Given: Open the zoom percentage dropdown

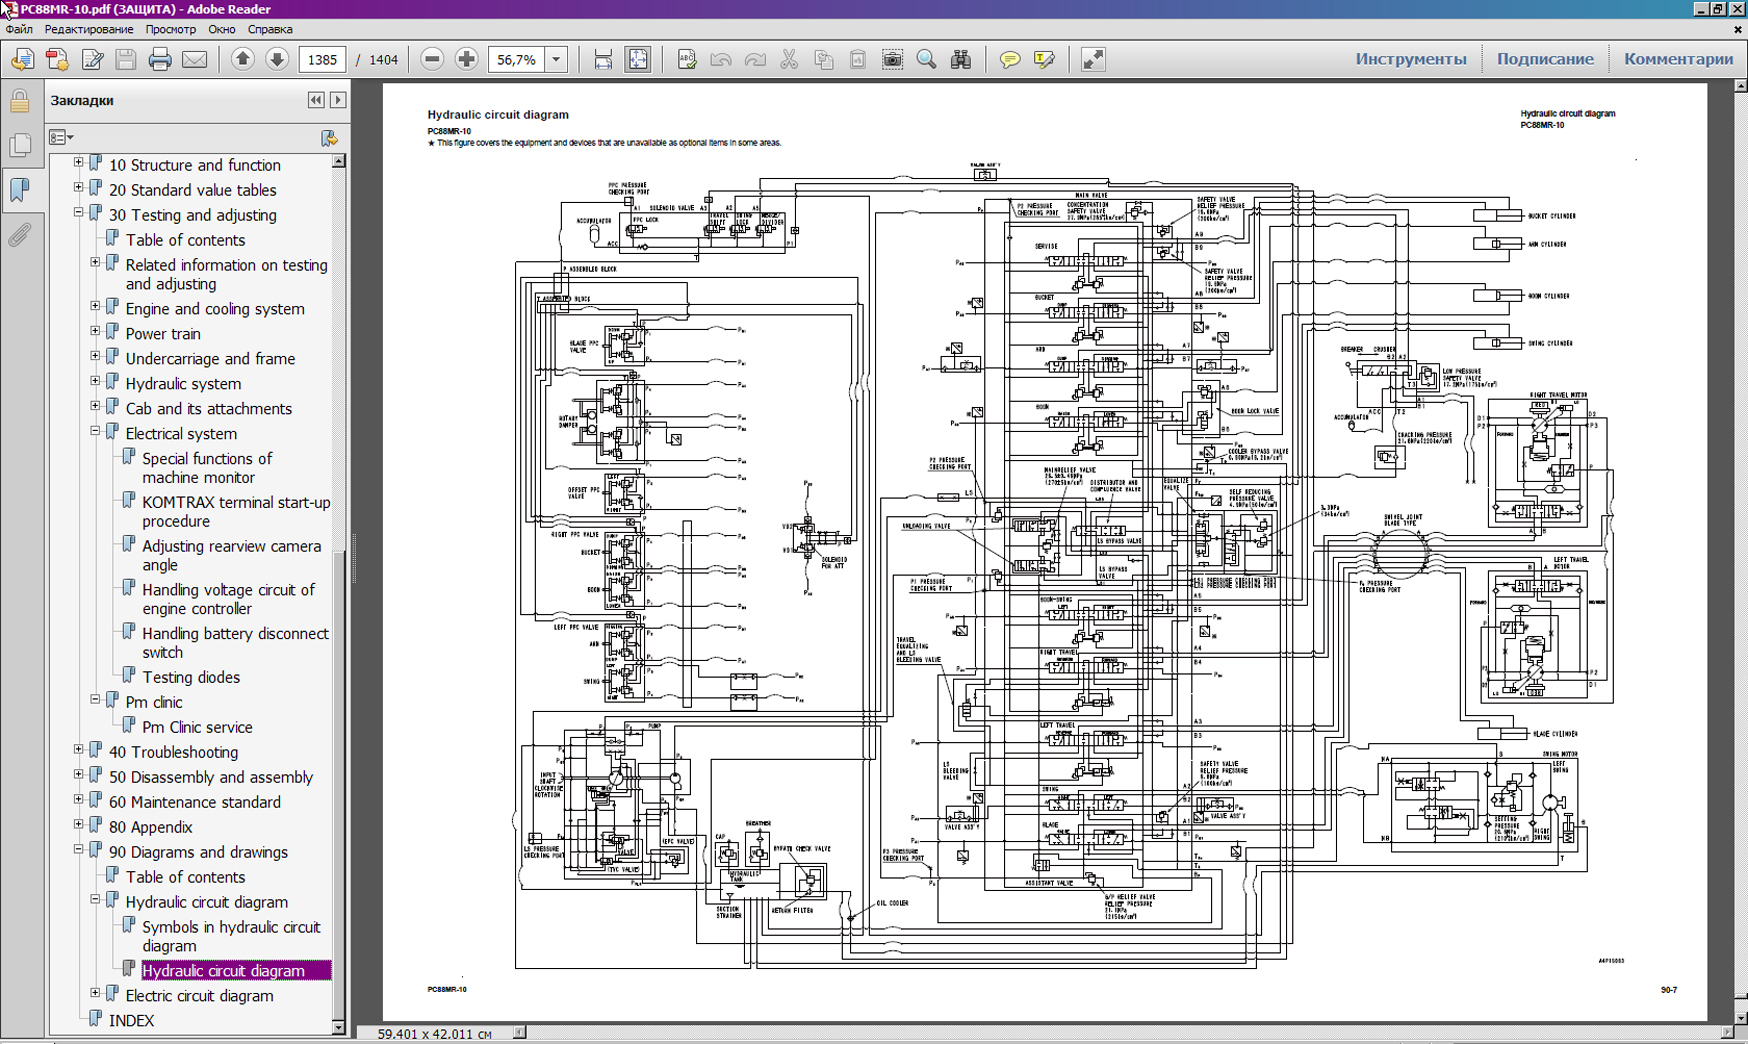Looking at the screenshot, I should pyautogui.click(x=557, y=60).
